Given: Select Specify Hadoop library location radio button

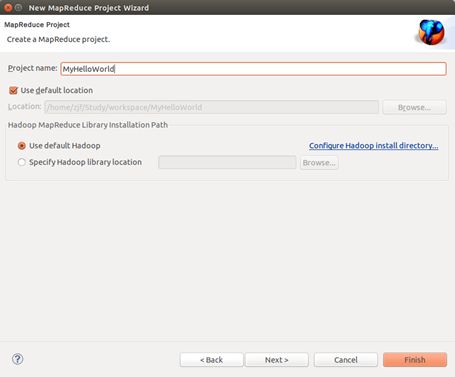Looking at the screenshot, I should click(22, 162).
